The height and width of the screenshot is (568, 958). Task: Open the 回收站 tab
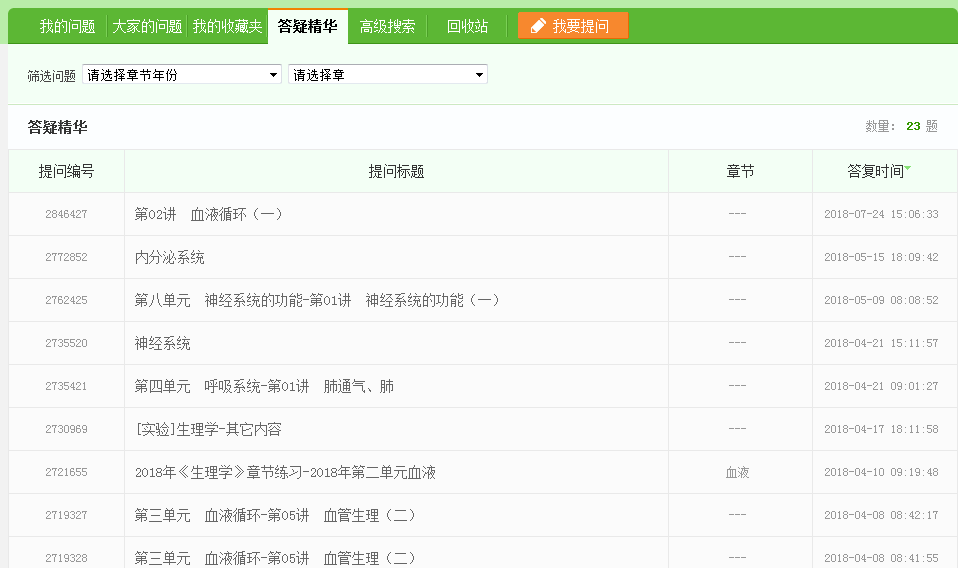pos(467,27)
